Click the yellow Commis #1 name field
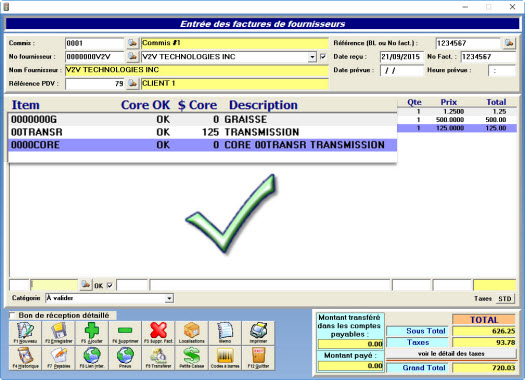Viewport: 525px width, 380px height. [235, 43]
